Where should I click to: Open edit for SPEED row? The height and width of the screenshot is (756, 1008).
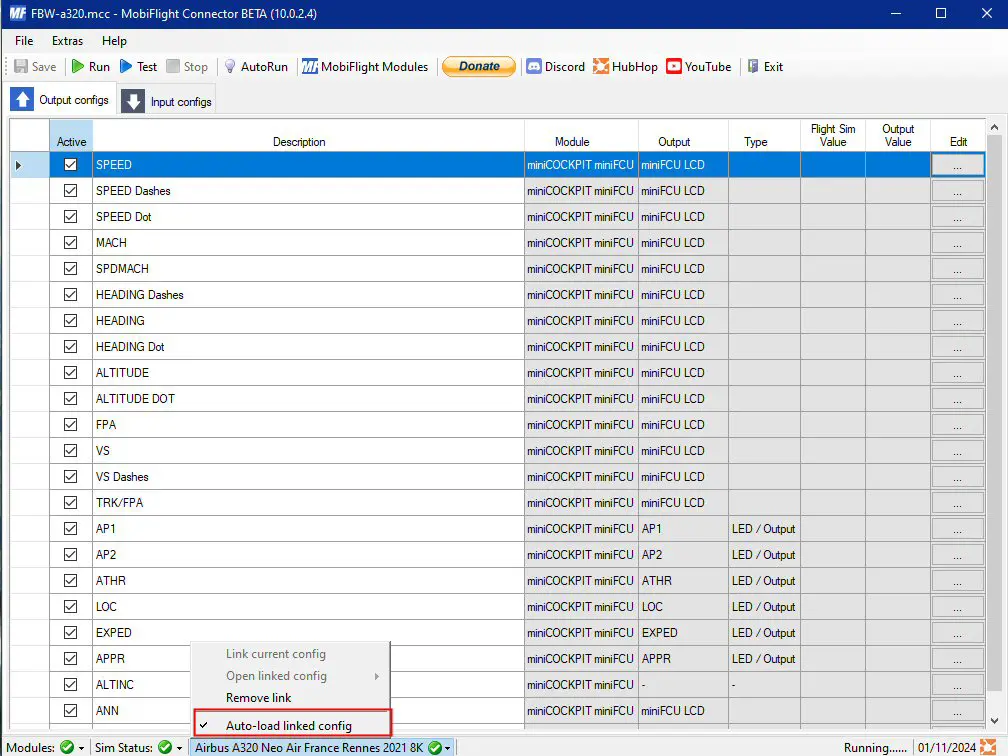coord(957,165)
